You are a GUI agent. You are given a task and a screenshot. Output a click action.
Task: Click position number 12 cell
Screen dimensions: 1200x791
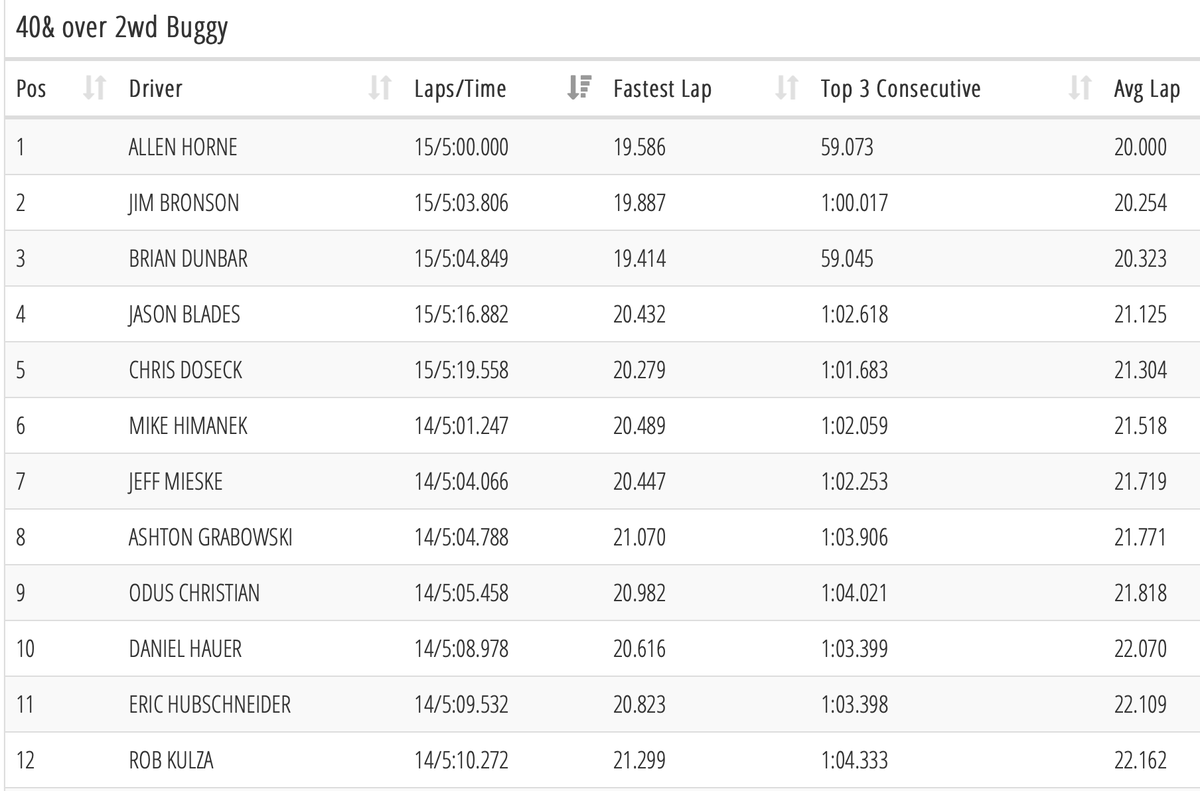pyautogui.click(x=27, y=762)
